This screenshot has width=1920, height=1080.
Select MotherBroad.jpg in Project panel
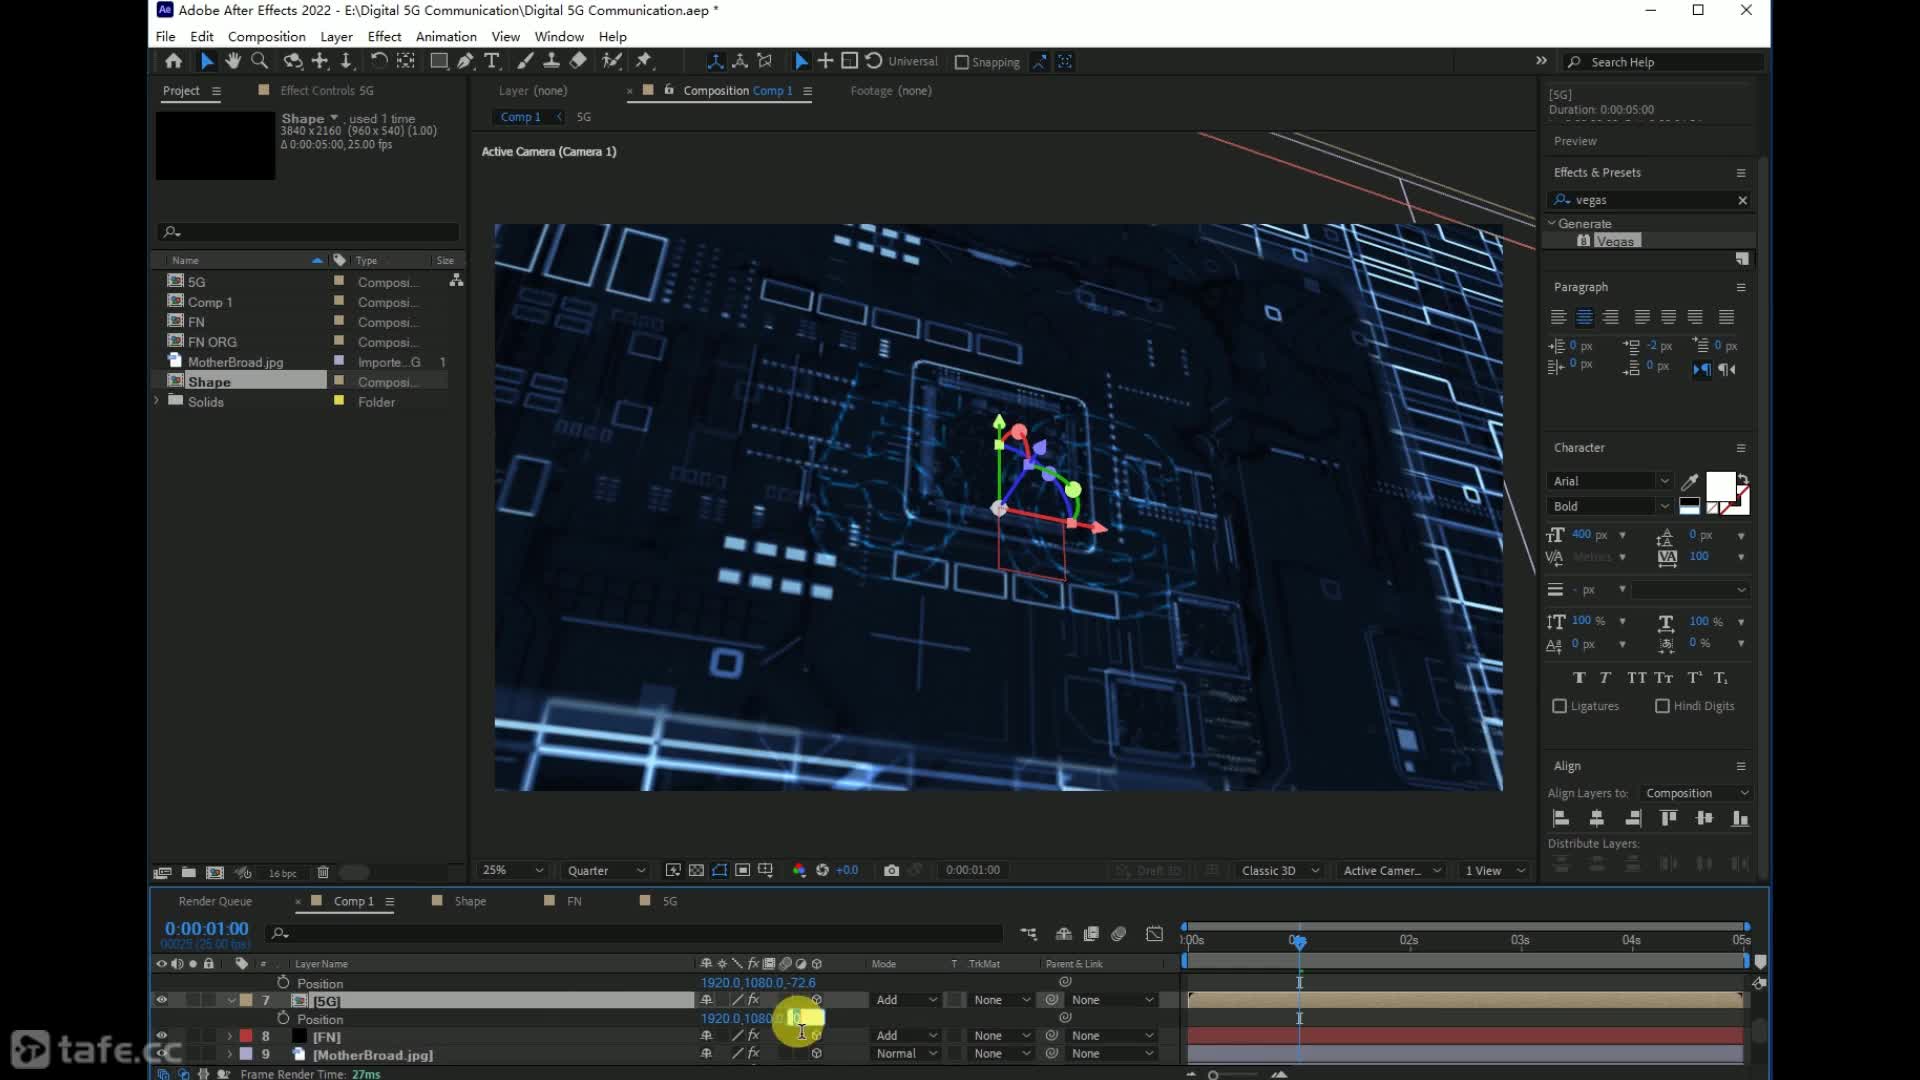click(x=235, y=362)
